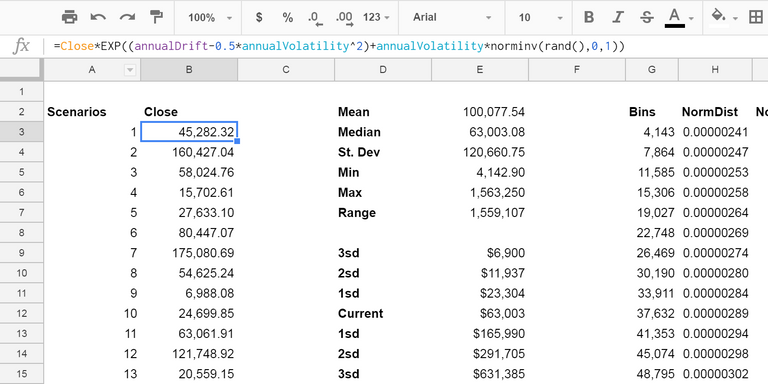Screen dimensions: 768x384
Task: Select cell with 45,282.32
Action: click(x=189, y=132)
